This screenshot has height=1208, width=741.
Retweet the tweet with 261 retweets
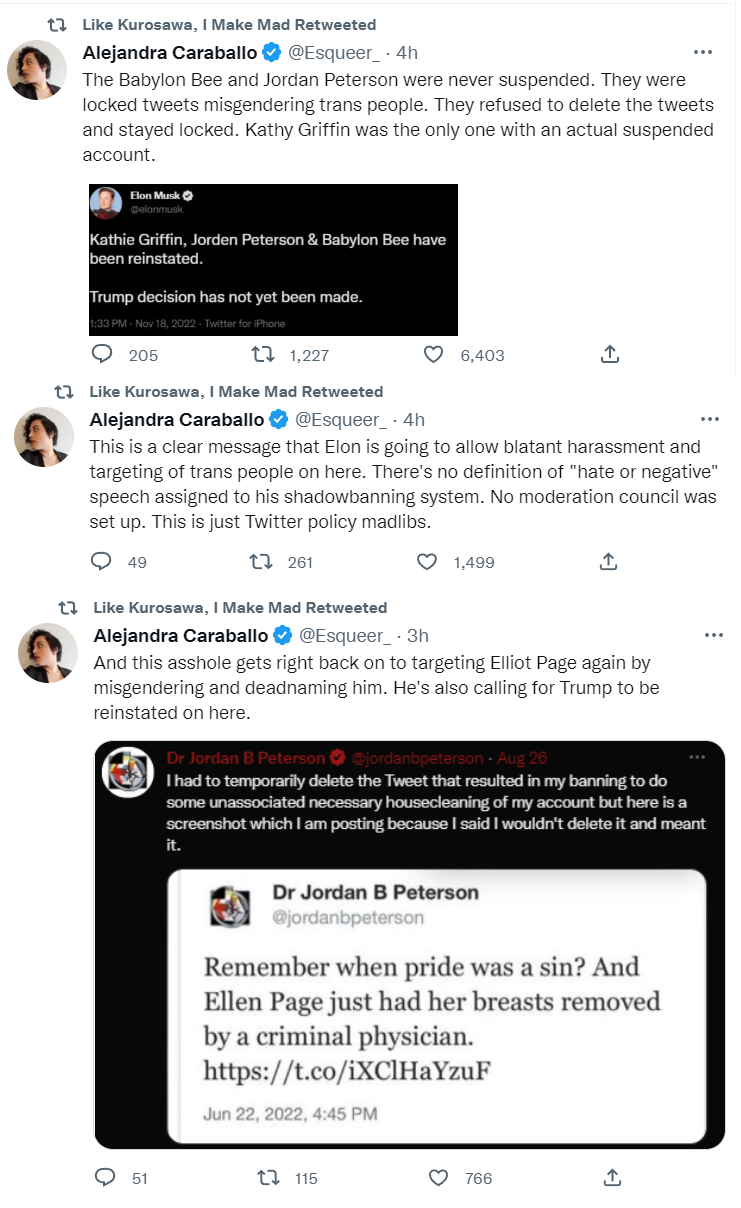[x=262, y=562]
